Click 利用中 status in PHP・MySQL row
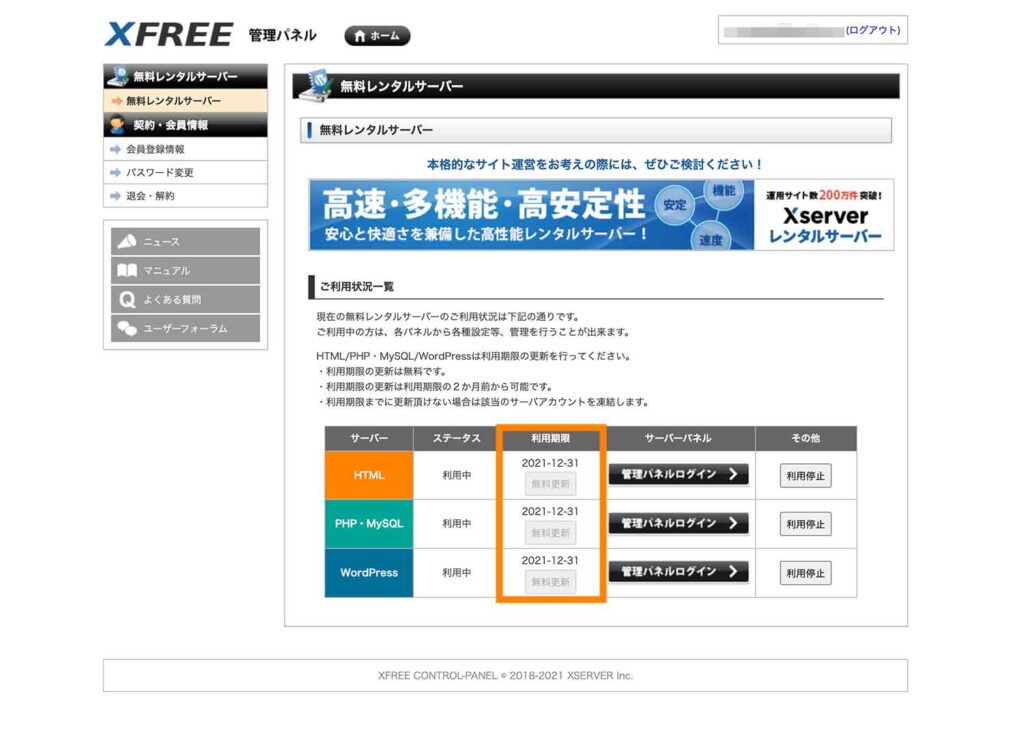Screen dimensions: 1024x746 click(x=456, y=524)
